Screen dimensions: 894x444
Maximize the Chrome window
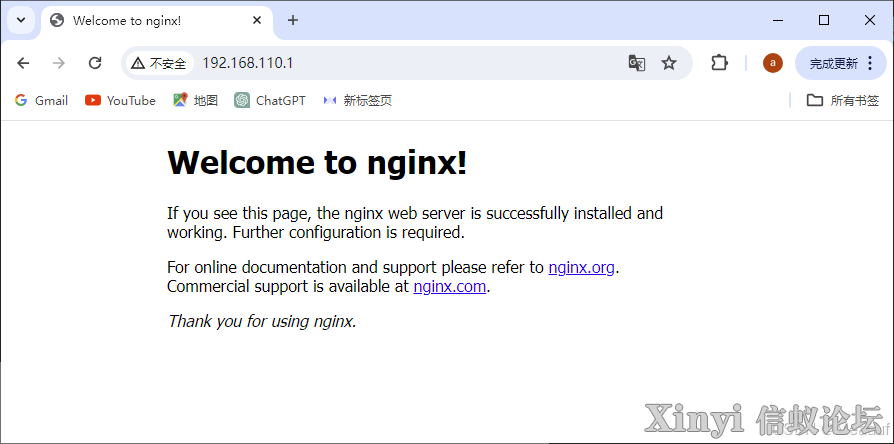pyautogui.click(x=824, y=21)
